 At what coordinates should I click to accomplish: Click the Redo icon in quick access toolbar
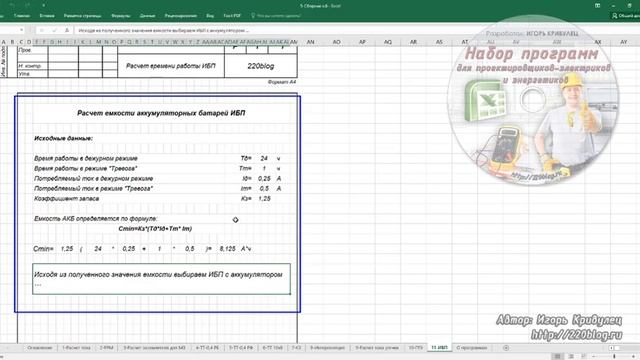(27, 6)
